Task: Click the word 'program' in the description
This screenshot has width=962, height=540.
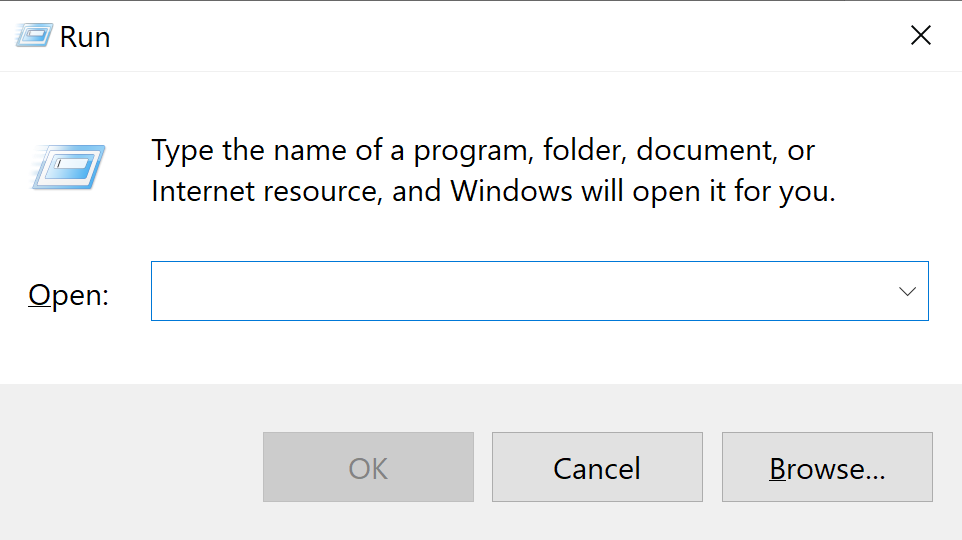Action: (x=472, y=152)
